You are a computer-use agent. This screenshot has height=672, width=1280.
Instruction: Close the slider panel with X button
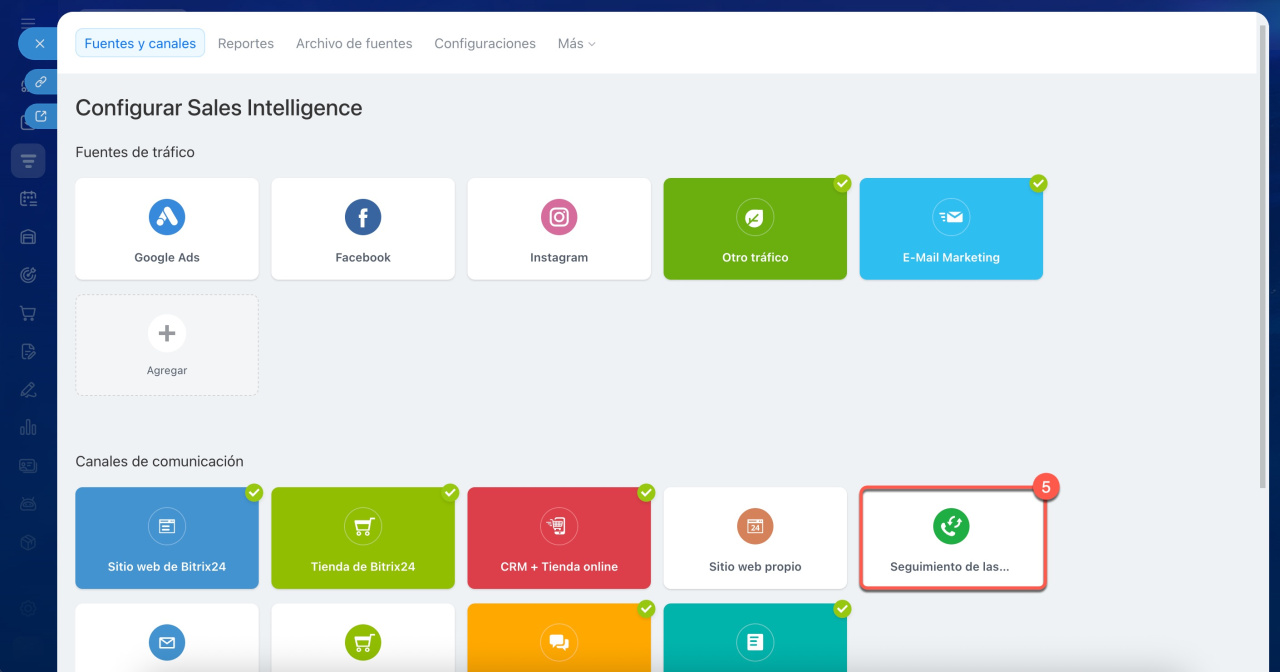click(x=40, y=44)
